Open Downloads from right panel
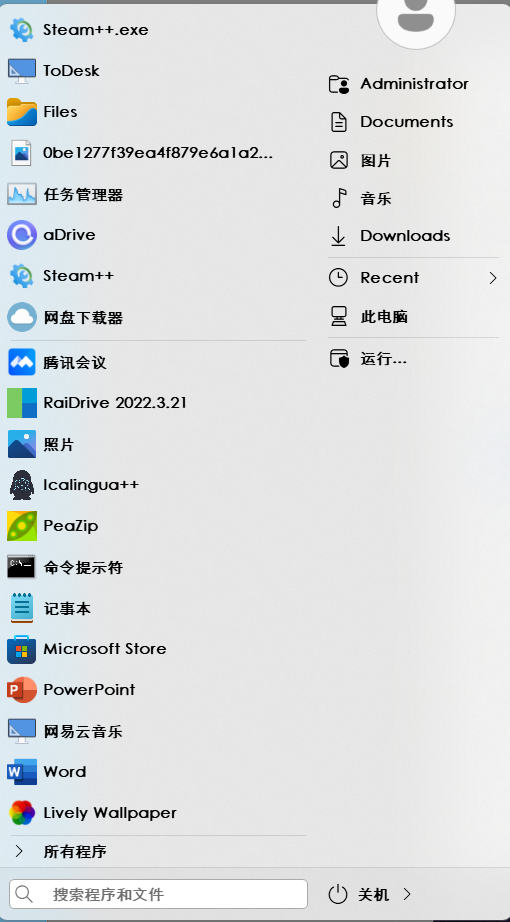Viewport: 510px width, 922px height. click(413, 236)
